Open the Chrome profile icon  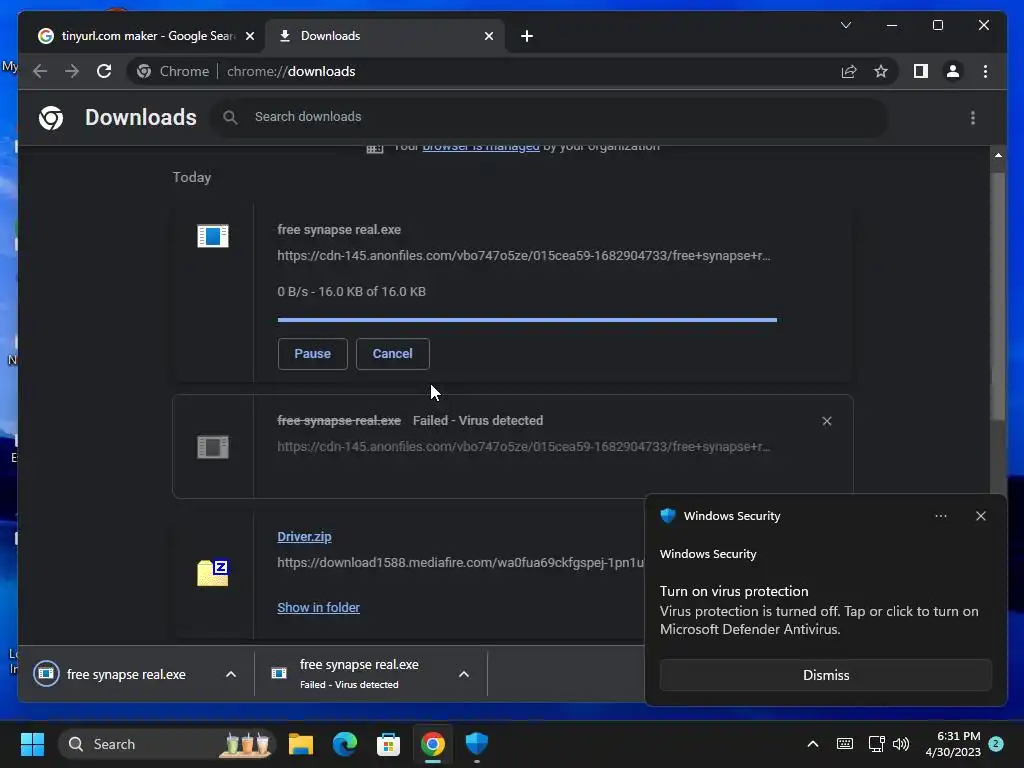(x=953, y=71)
